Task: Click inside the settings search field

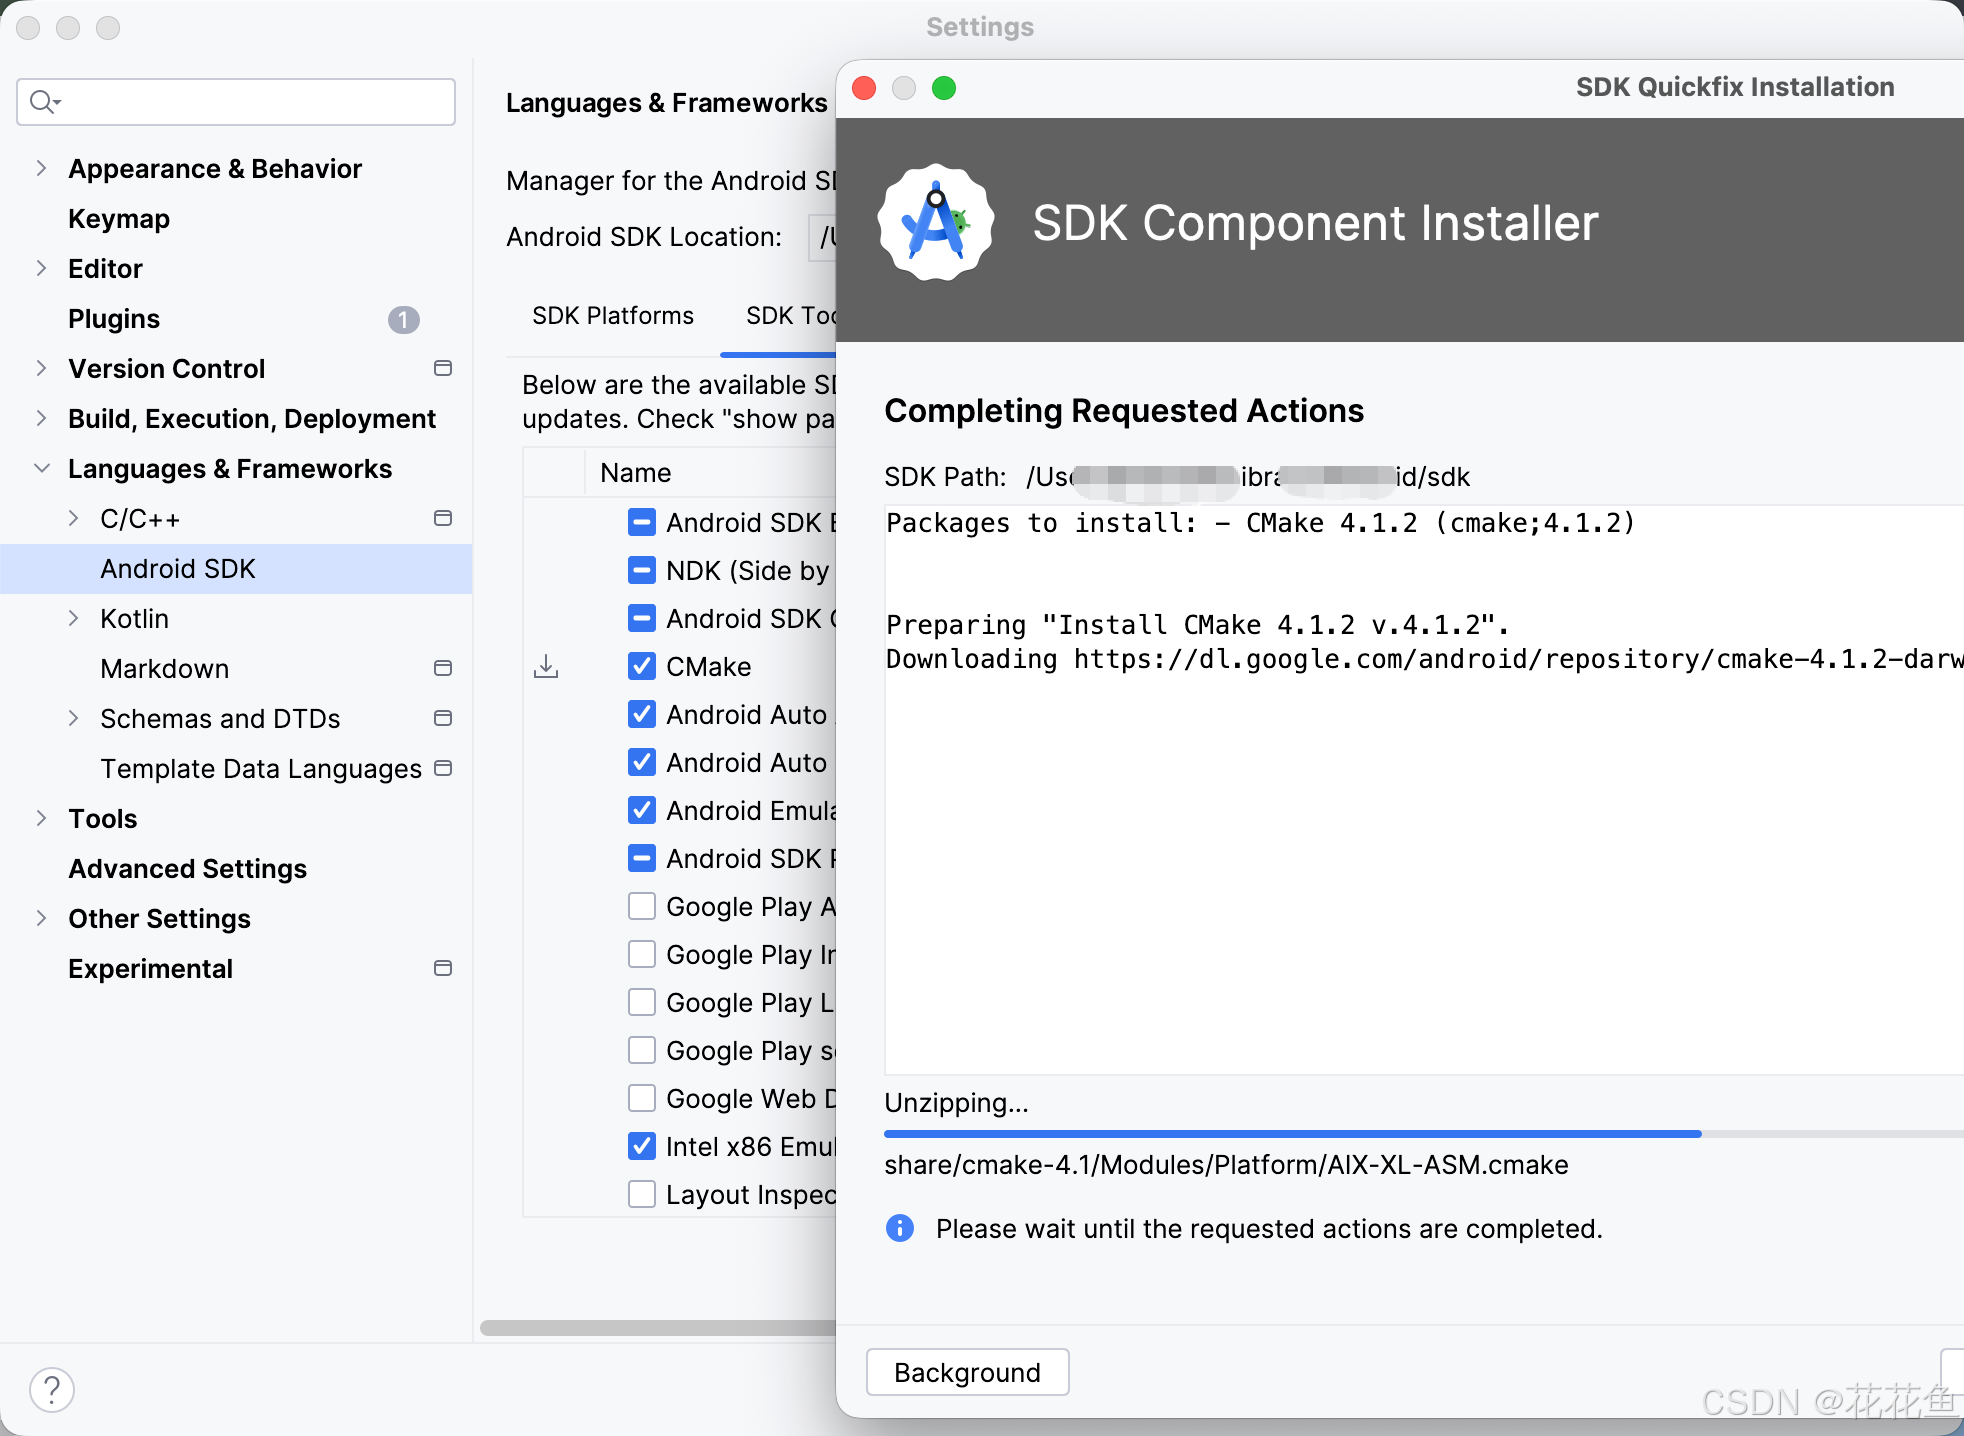Action: [x=250, y=102]
